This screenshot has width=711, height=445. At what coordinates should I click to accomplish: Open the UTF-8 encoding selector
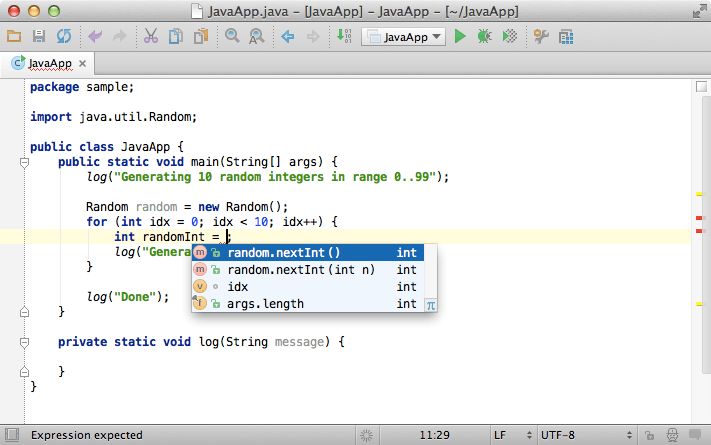coord(587,435)
